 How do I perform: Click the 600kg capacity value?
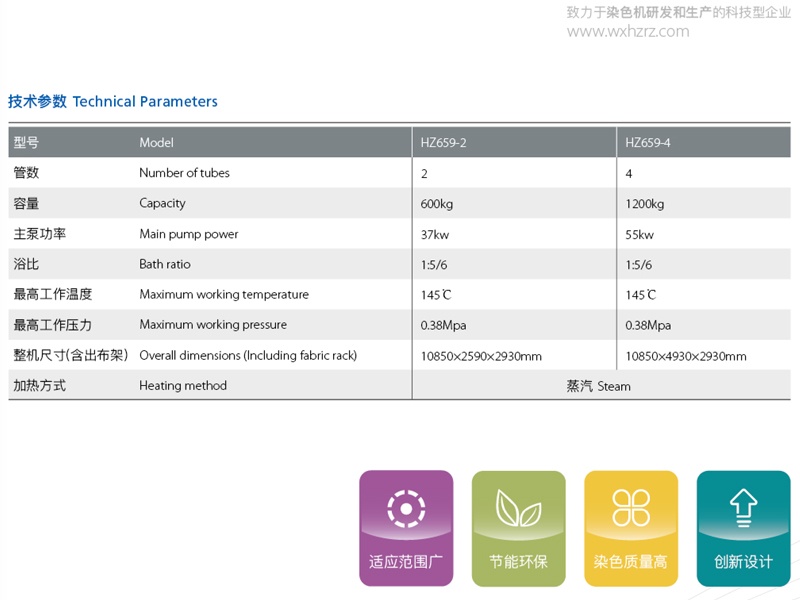[x=437, y=204]
